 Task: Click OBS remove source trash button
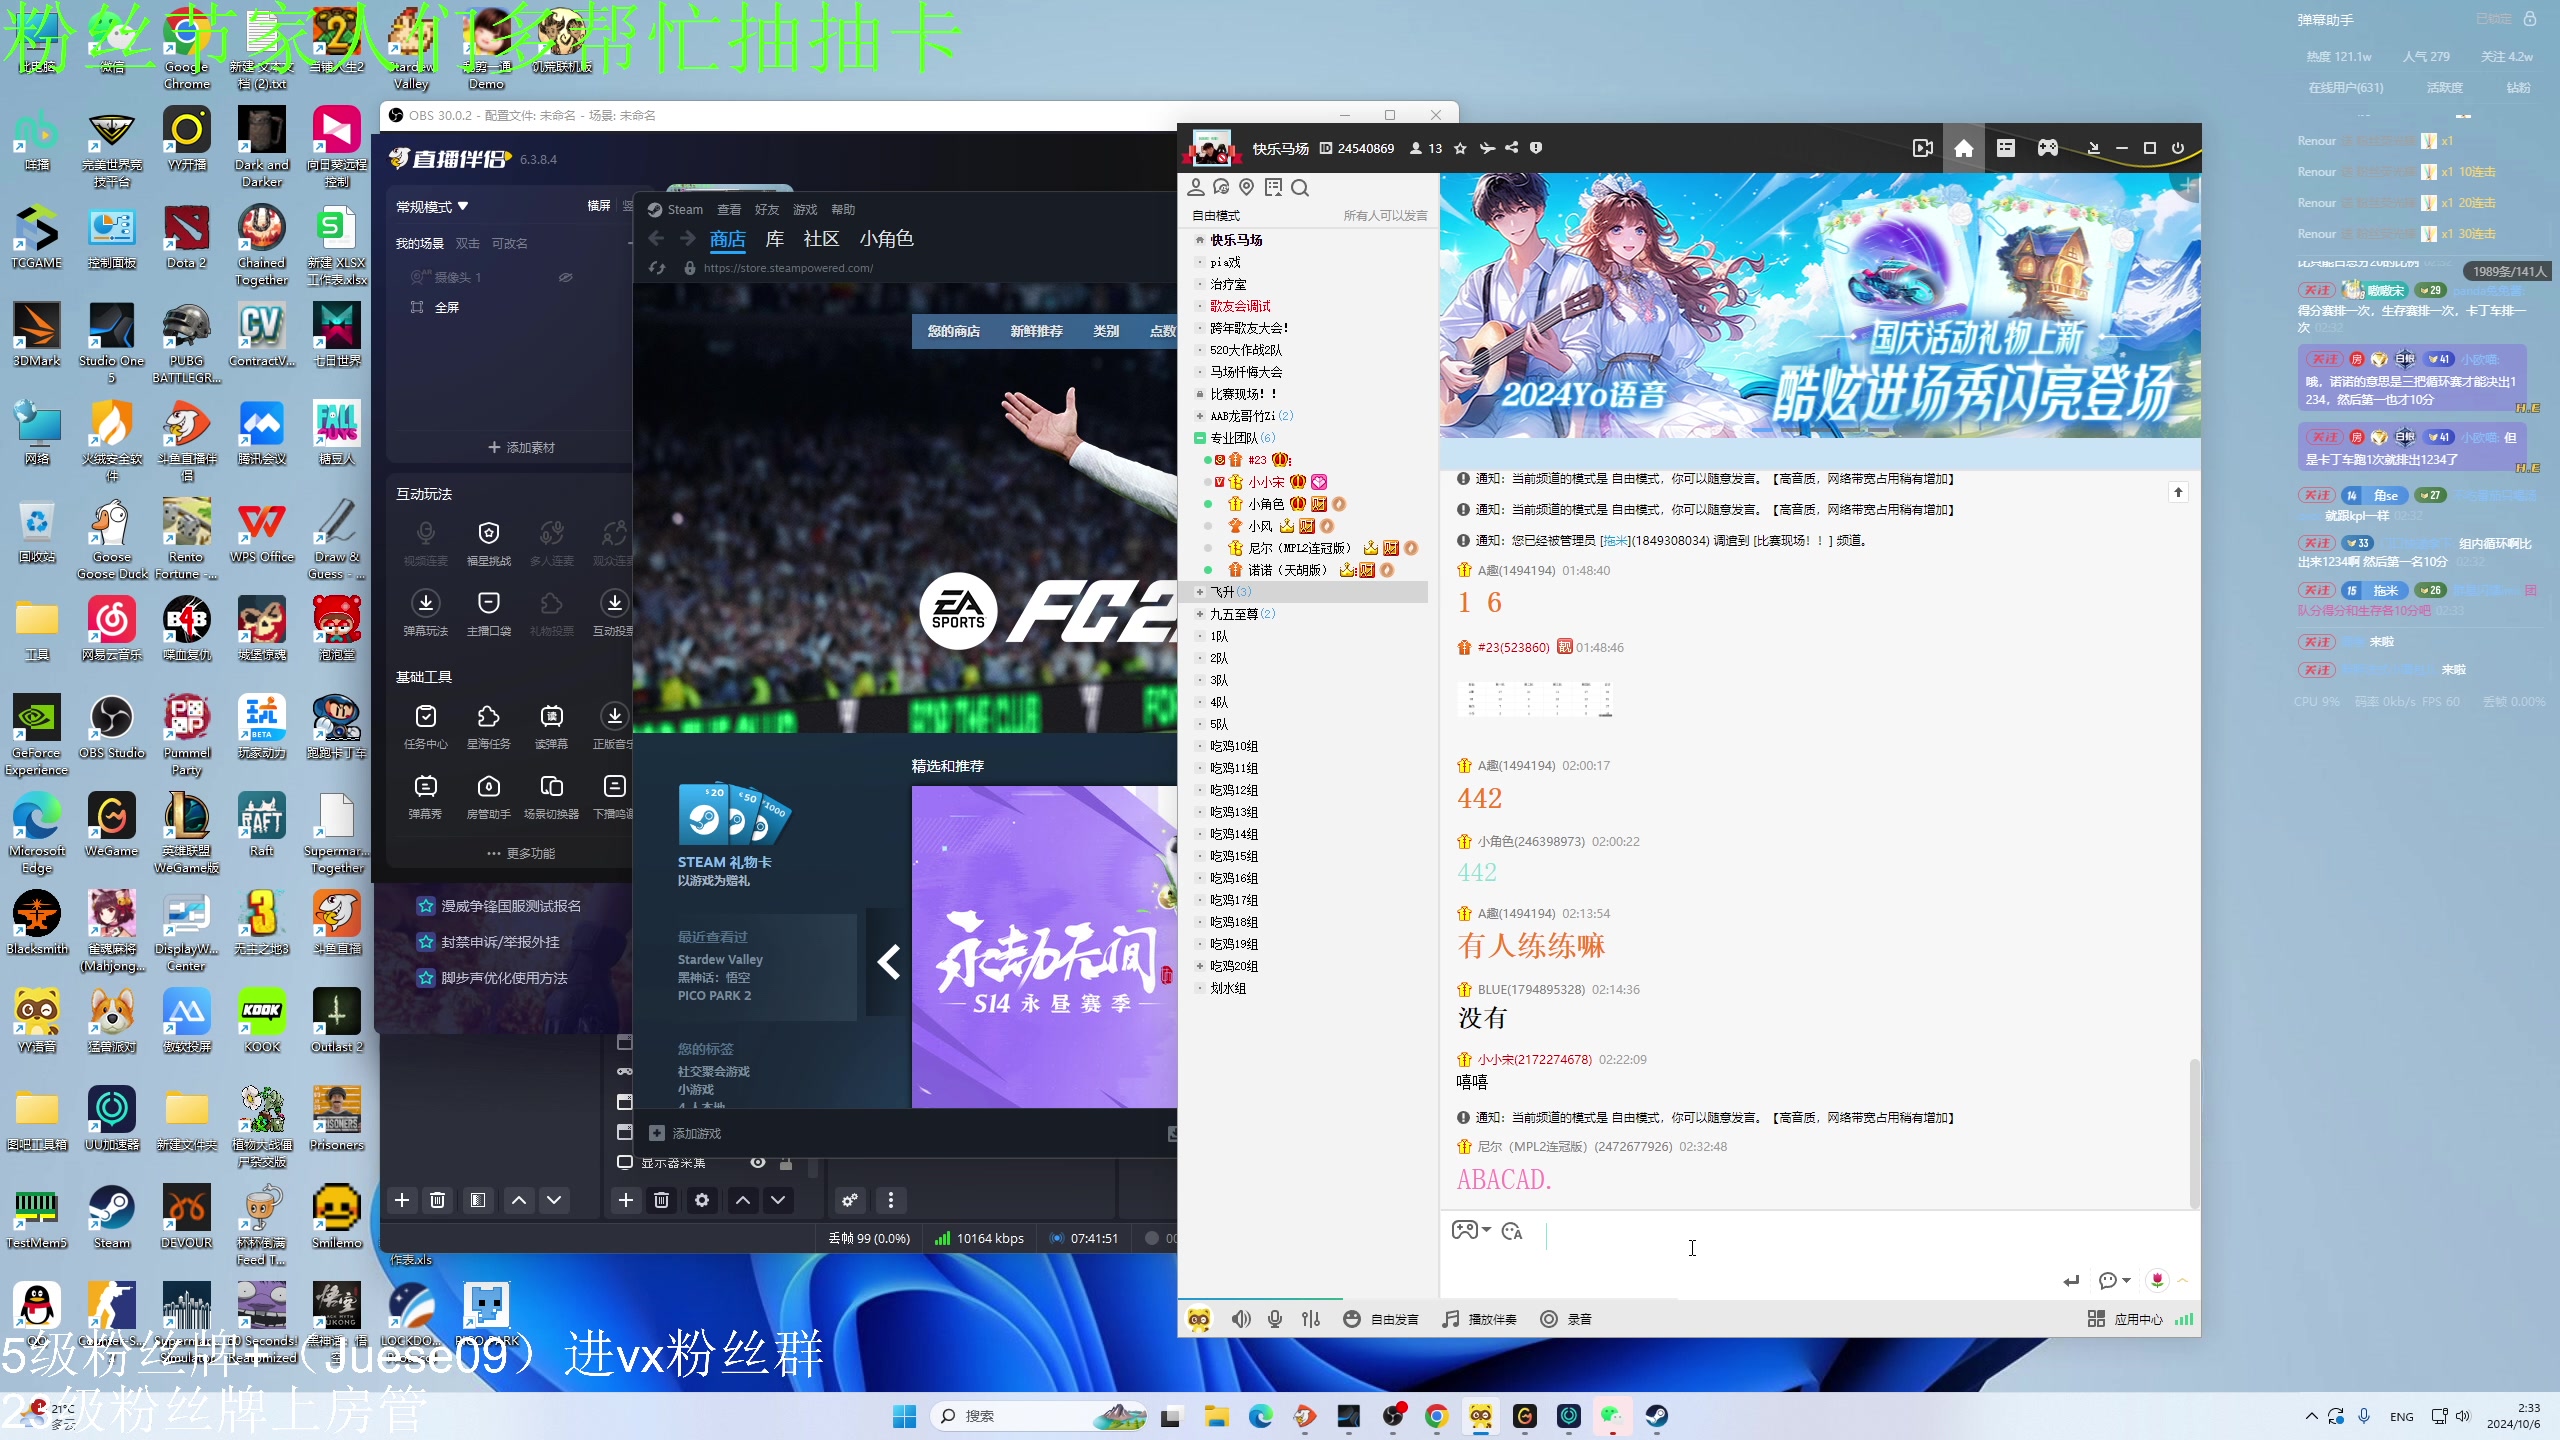pos(661,1200)
